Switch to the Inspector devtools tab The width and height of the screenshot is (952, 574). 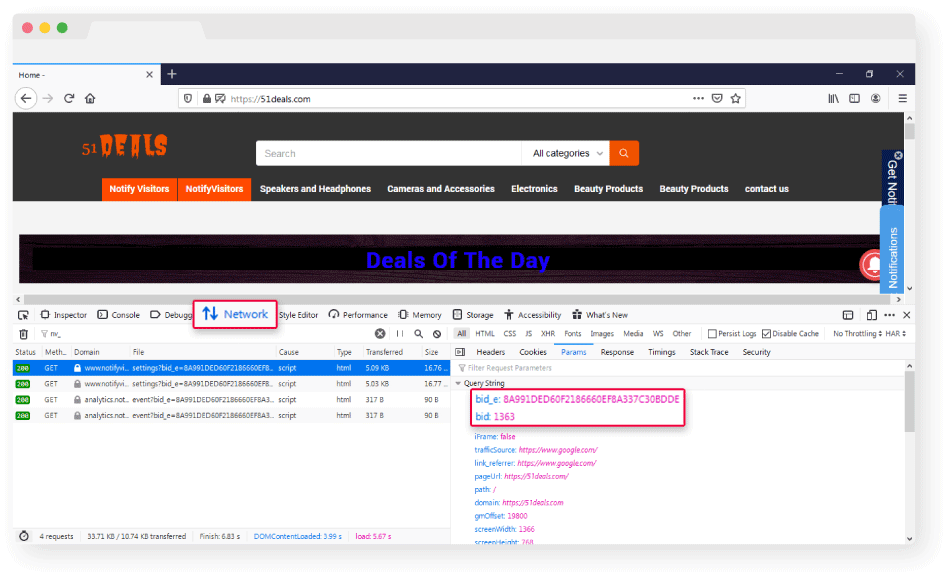click(64, 315)
